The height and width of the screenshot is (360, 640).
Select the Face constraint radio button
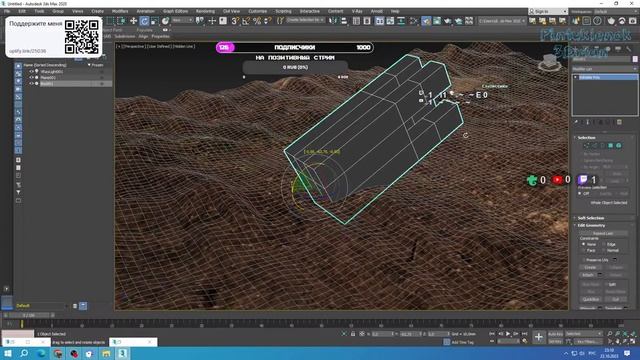(583, 250)
